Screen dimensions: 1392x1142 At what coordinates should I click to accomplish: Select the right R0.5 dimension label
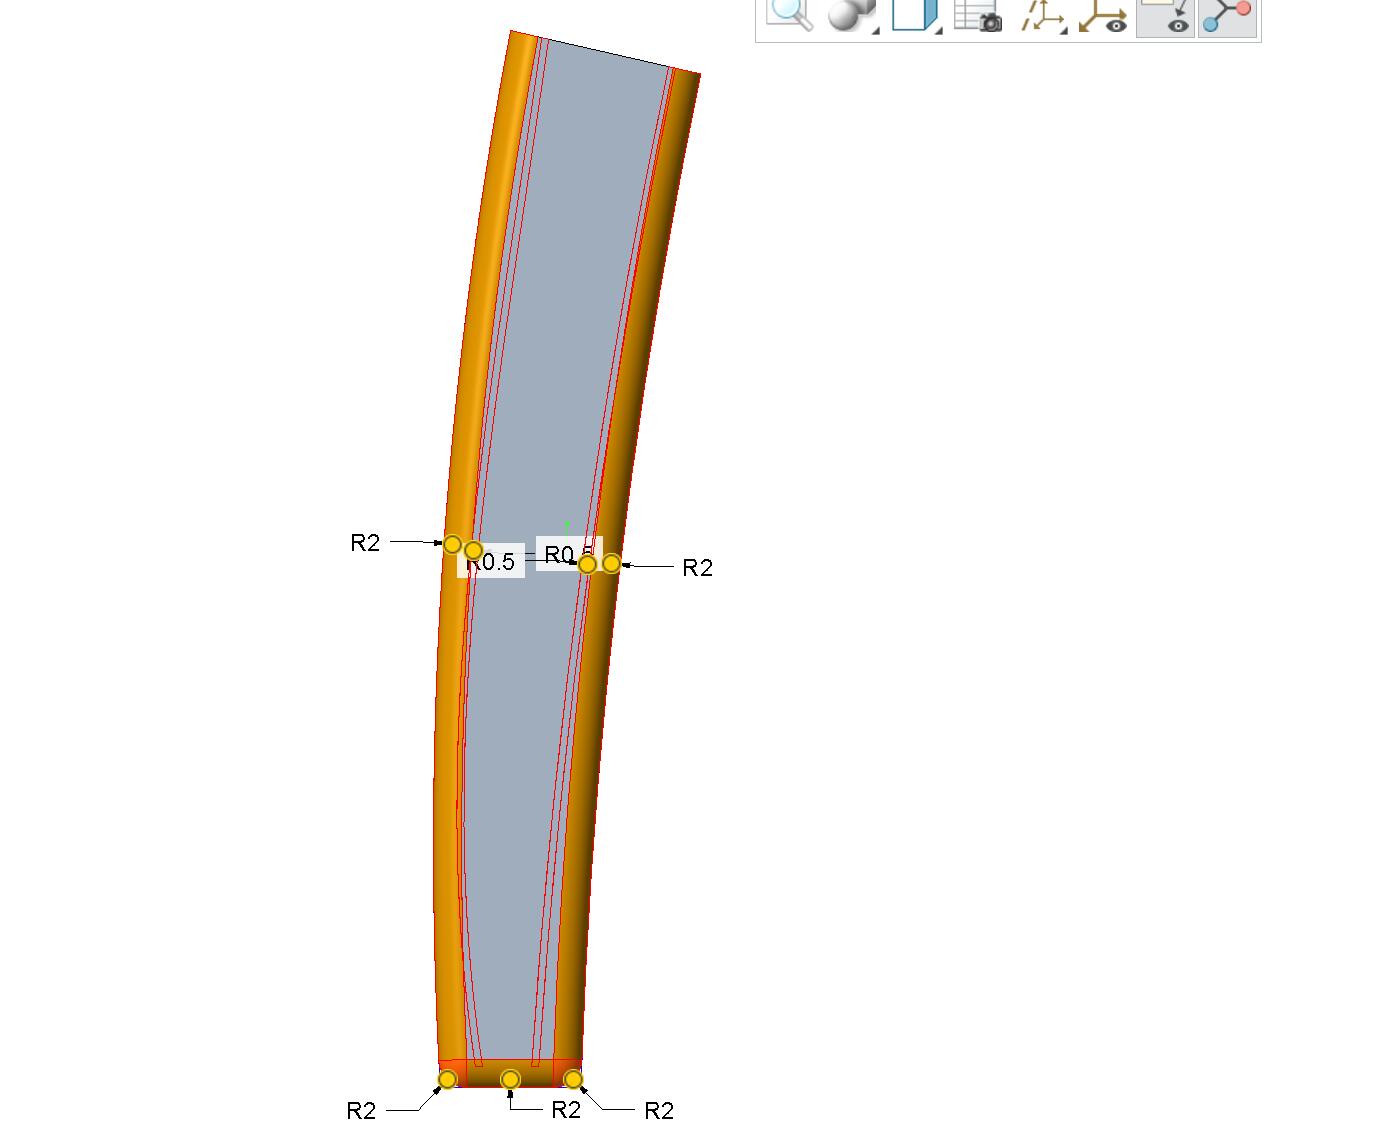click(x=569, y=554)
